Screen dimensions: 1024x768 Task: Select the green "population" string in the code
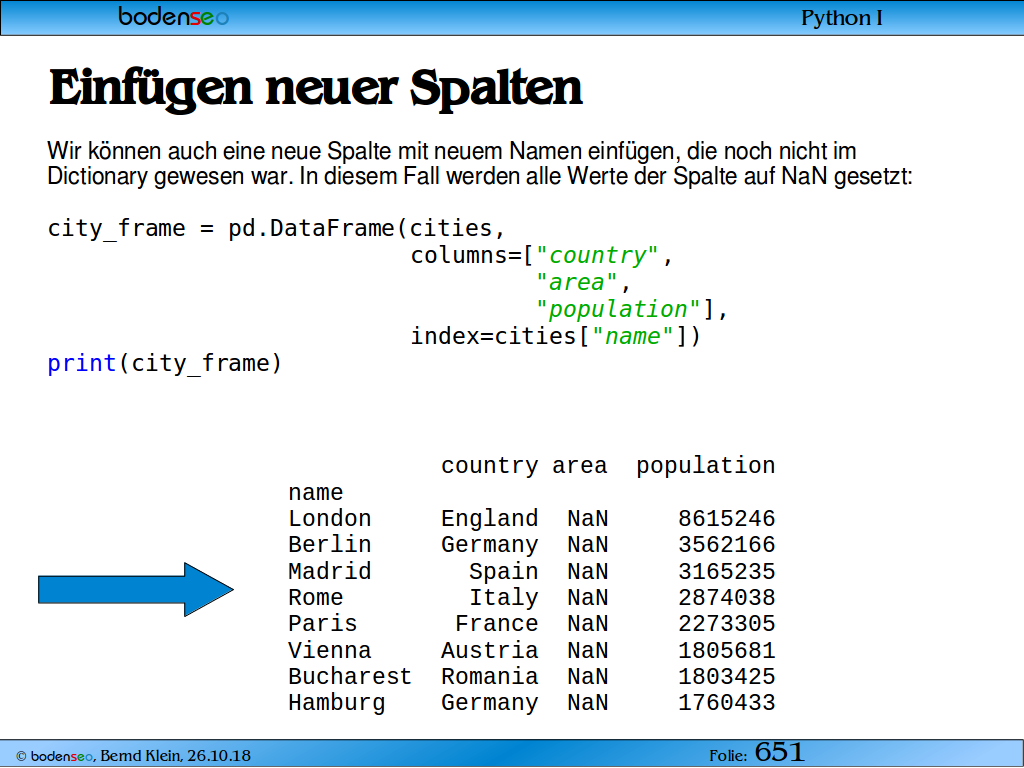[x=618, y=309]
